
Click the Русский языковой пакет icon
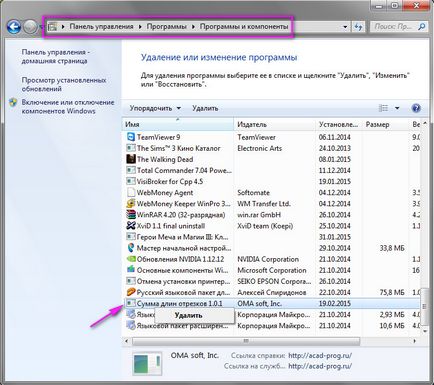[131, 292]
